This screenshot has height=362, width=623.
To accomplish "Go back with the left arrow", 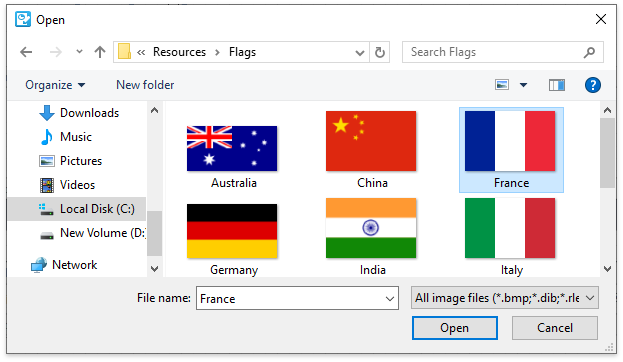I will click(x=26, y=52).
